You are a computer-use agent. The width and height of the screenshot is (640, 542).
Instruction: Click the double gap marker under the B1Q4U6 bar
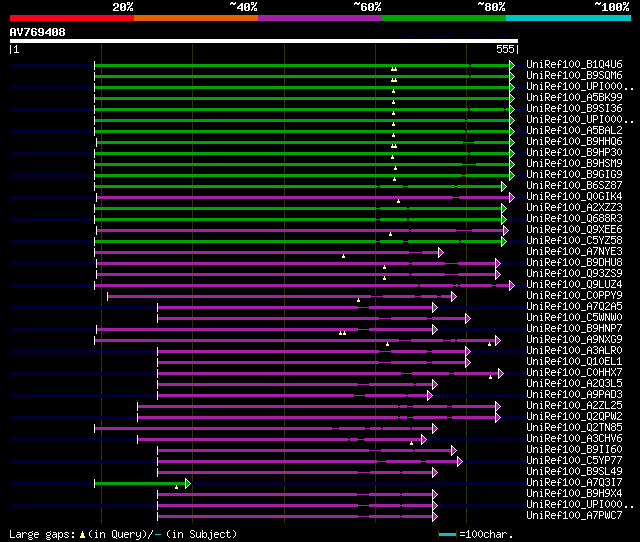click(x=394, y=69)
